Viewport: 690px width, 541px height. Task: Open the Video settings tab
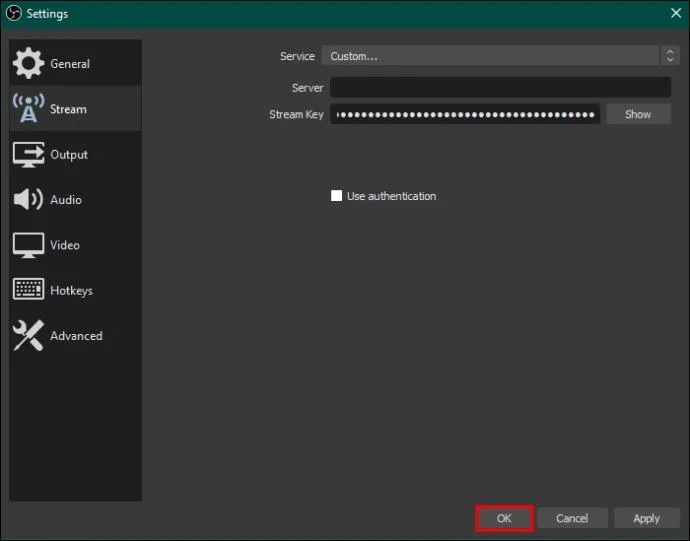click(75, 245)
